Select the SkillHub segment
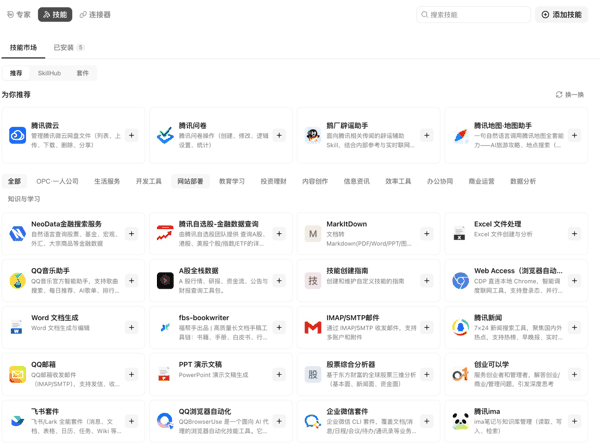 (49, 73)
